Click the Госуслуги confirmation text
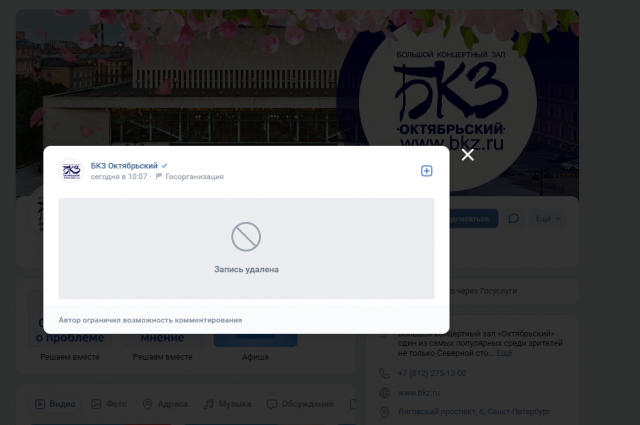This screenshot has width=640, height=425. pyautogui.click(x=483, y=291)
